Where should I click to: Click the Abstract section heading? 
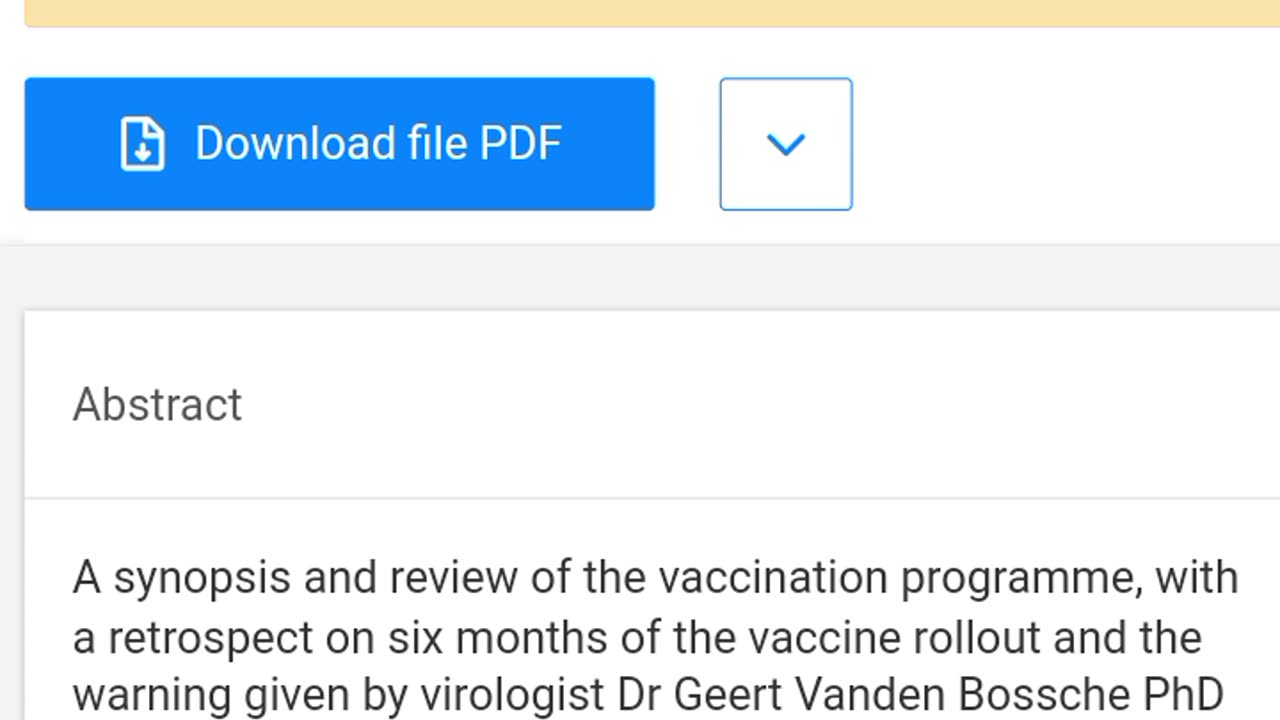pos(157,405)
